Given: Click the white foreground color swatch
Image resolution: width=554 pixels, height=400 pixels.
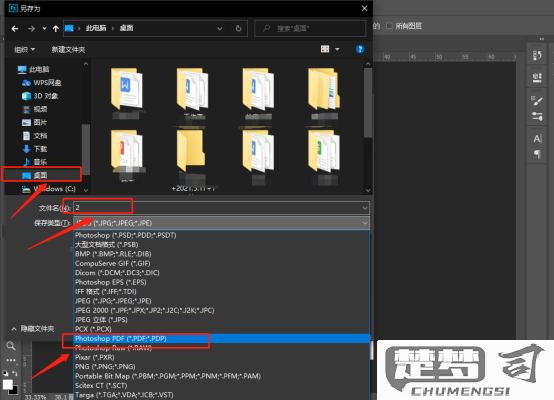Looking at the screenshot, I should tap(7, 384).
